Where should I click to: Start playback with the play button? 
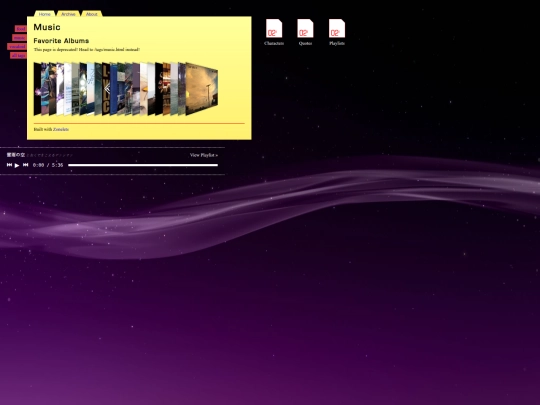[17, 165]
